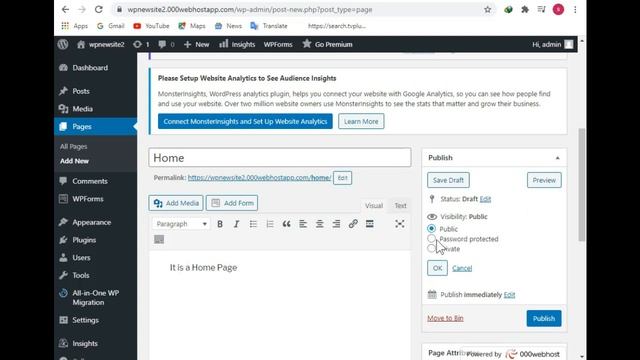Insert Read More tag
640x360 pixels.
(370, 224)
